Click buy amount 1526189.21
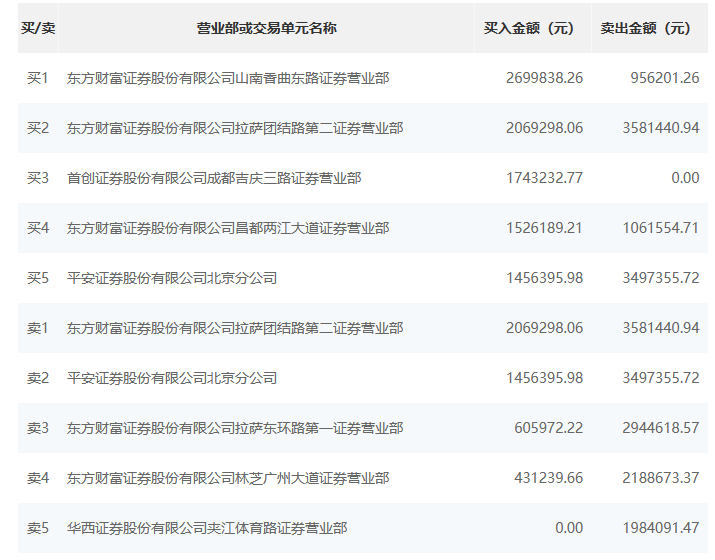This screenshot has width=715, height=560. click(544, 228)
